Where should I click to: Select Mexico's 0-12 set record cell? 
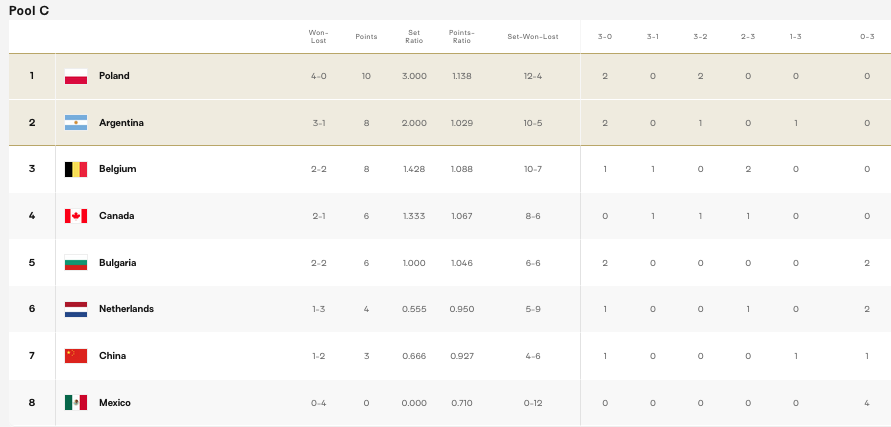(x=532, y=403)
